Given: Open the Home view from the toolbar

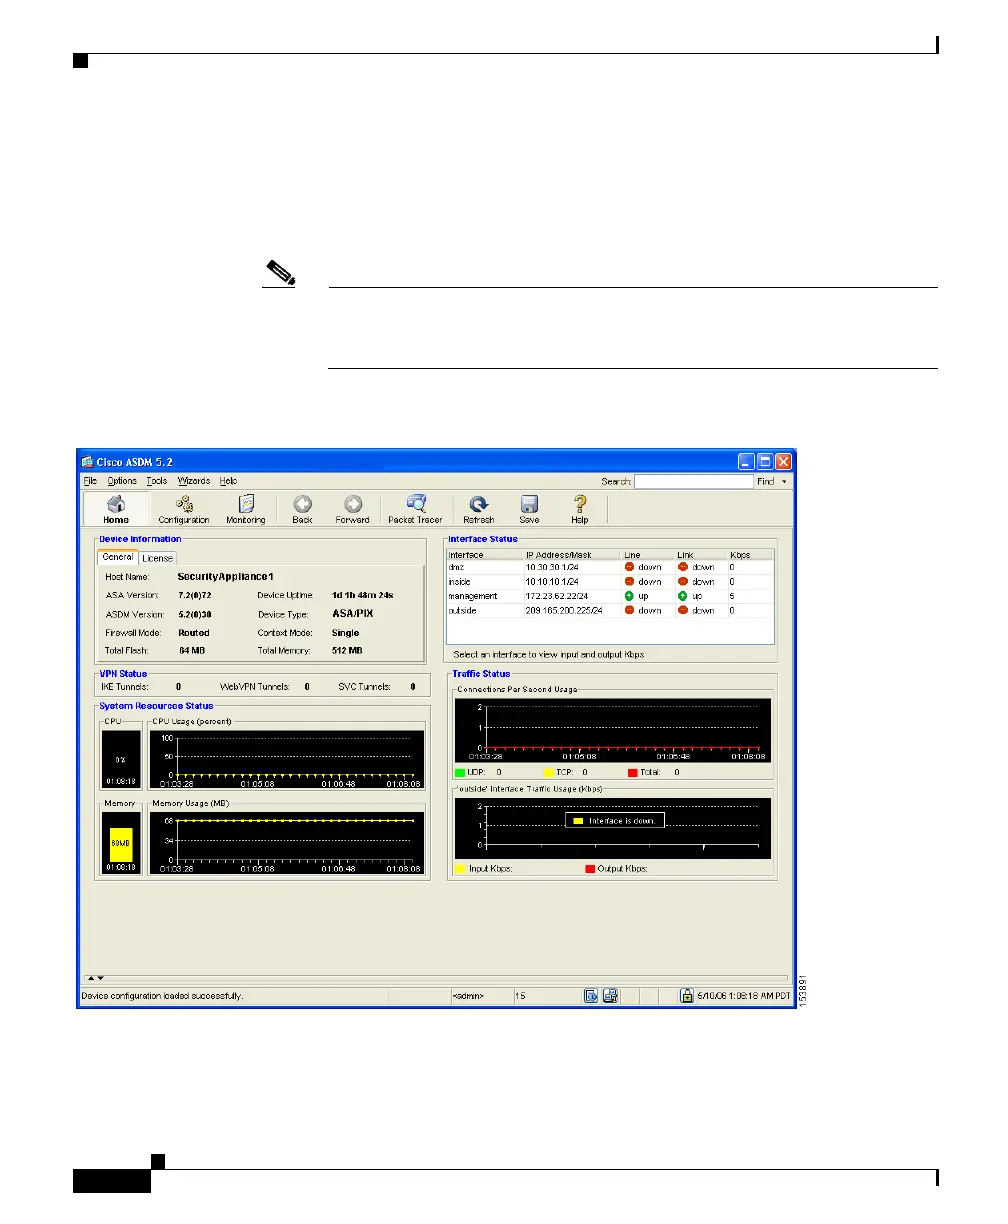Looking at the screenshot, I should coord(116,509).
